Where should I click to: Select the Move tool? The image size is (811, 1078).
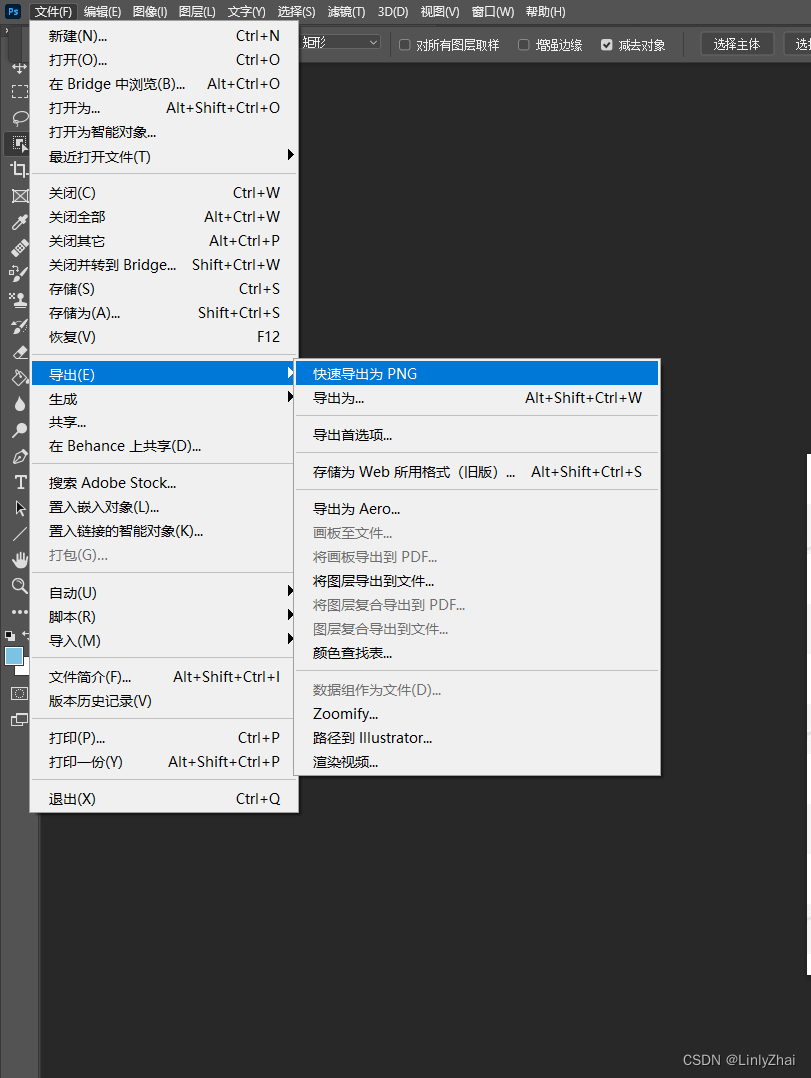[x=19, y=68]
